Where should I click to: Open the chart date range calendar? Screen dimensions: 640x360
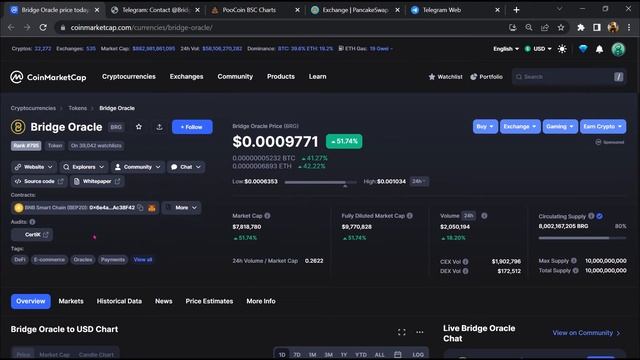tap(398, 355)
